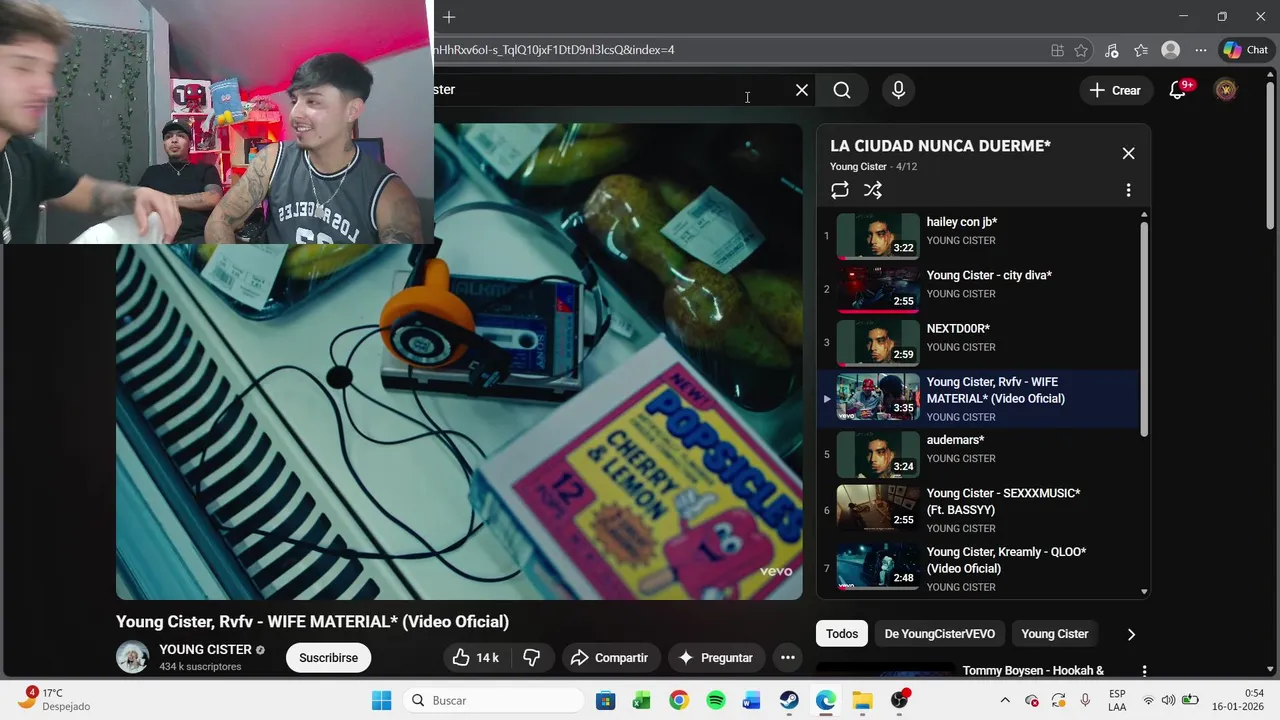Switch to Microsoft Edge taskbar icon
Screen dimensions: 1280x720
[x=826, y=700]
